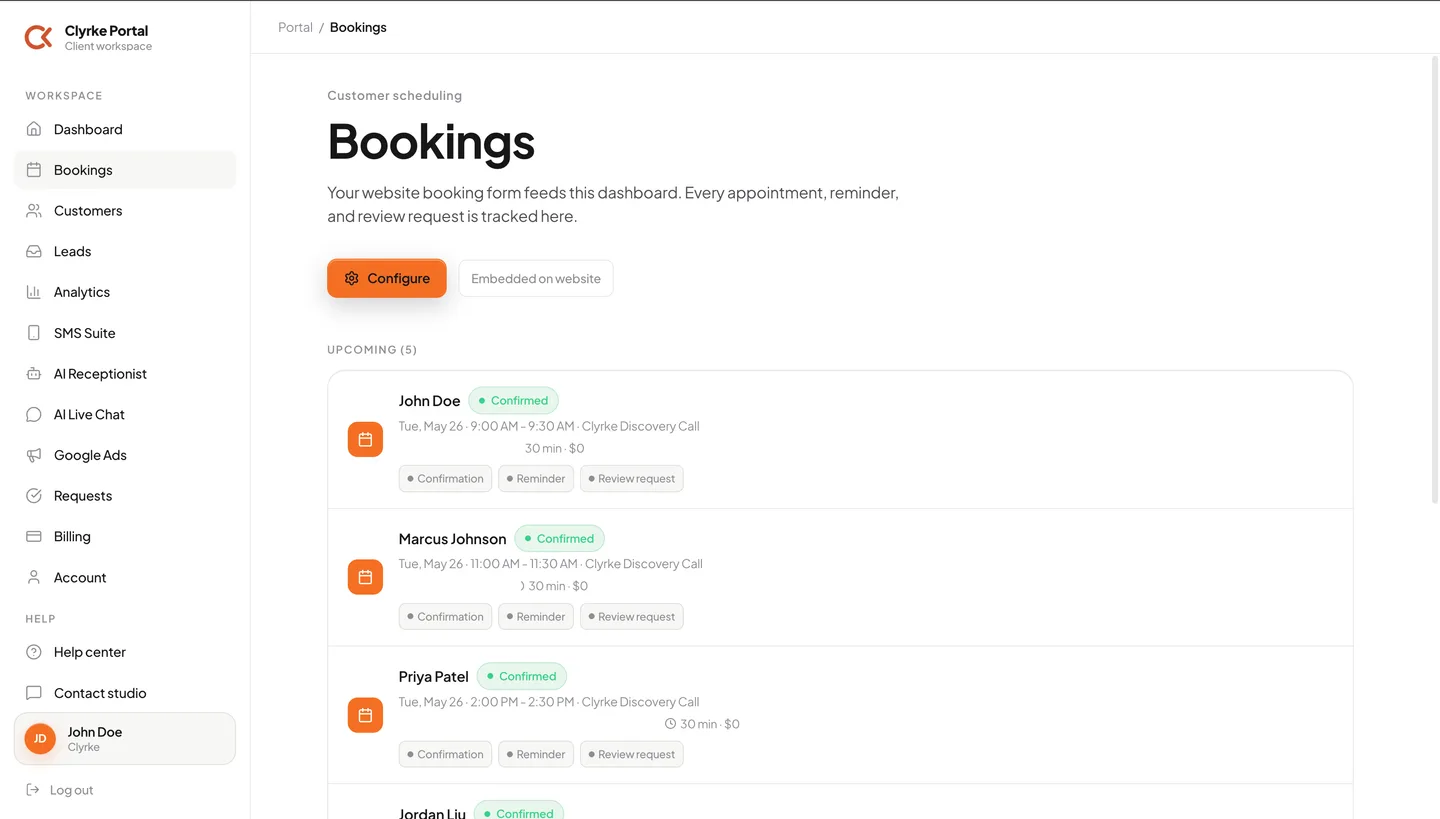
Task: Click Confirmation chip in John Doe's booking
Action: 445,479
